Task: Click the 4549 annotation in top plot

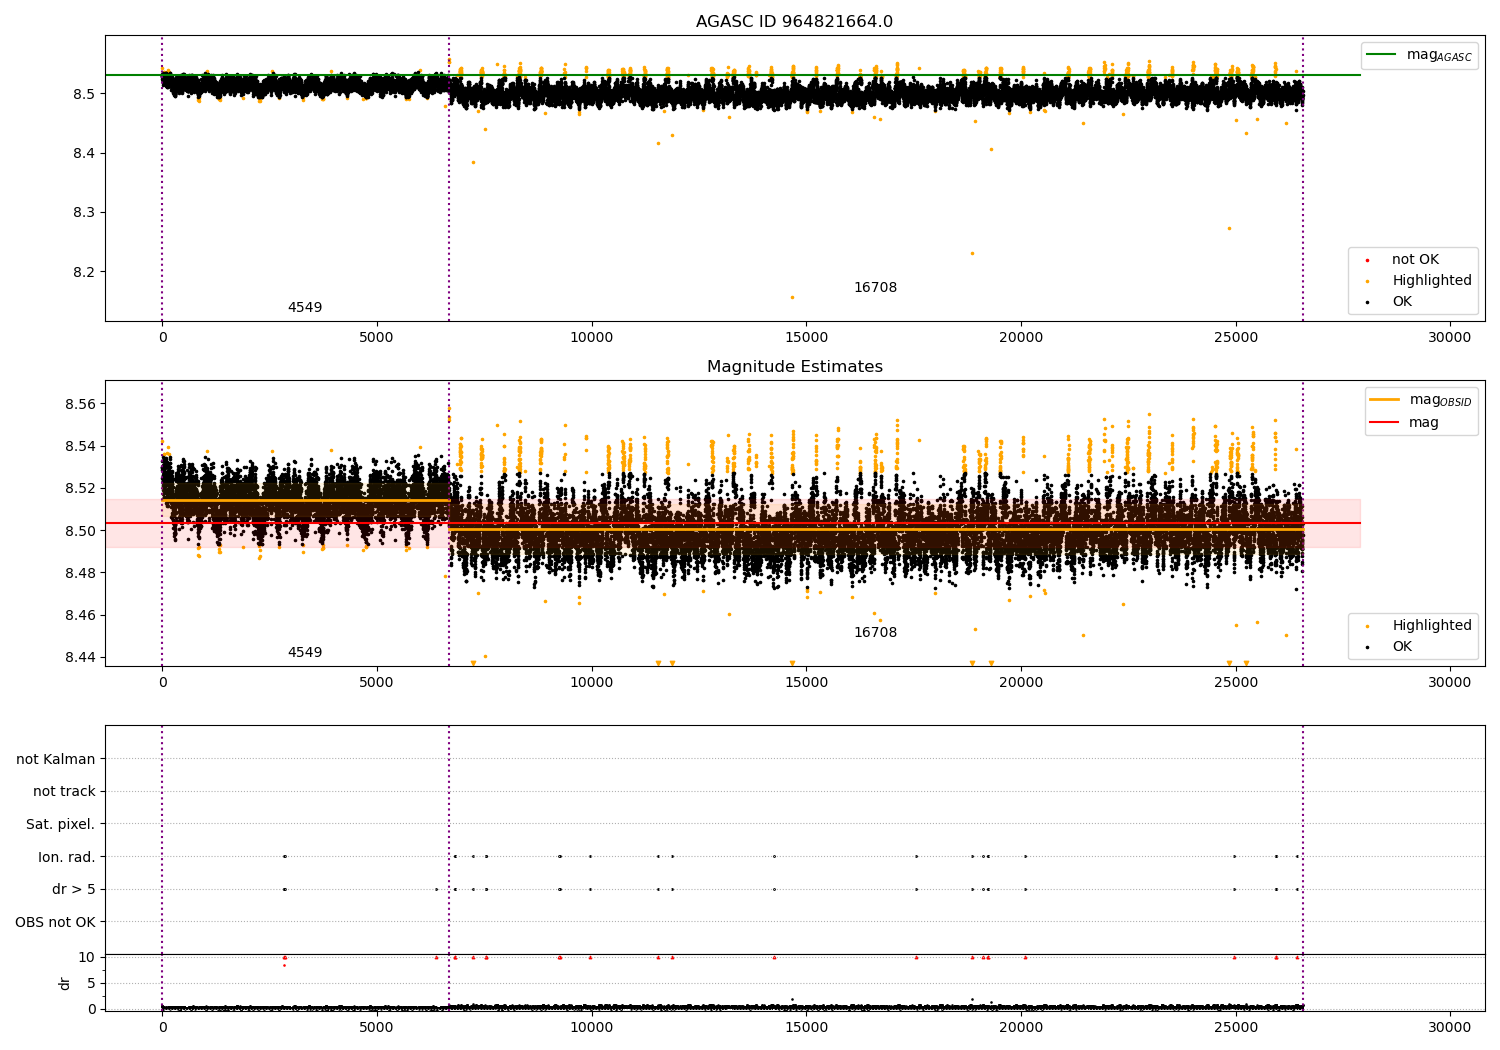Action: [x=305, y=308]
